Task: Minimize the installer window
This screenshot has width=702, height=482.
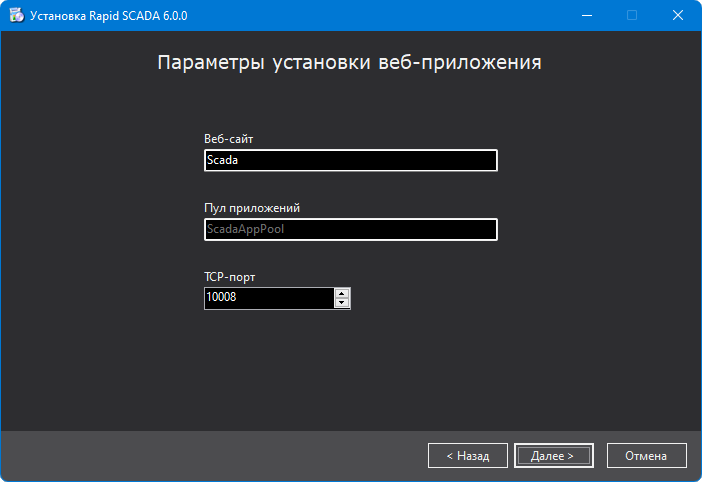Action: tap(587, 16)
